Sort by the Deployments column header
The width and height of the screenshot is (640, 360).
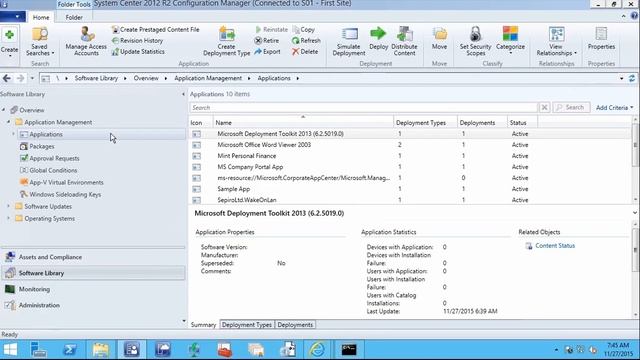click(482, 122)
